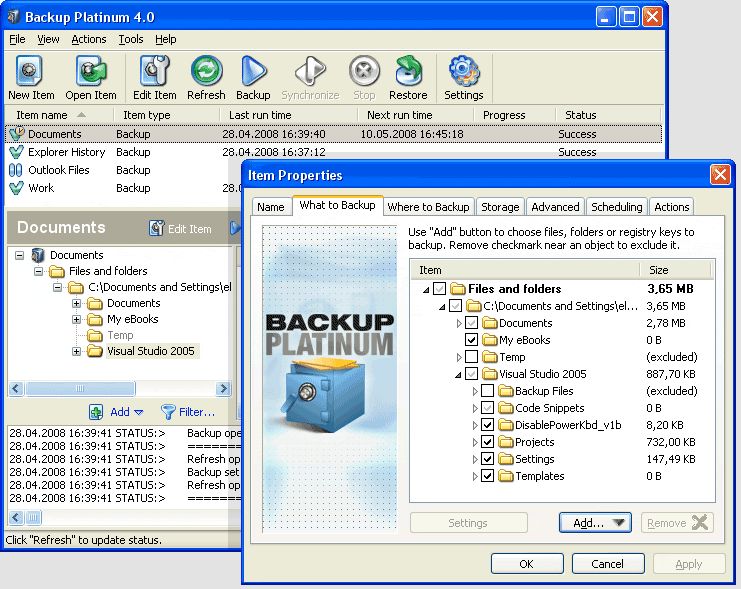Click Files and folders folder icon in dialog
Viewport: 741px width, 589px height.
pyautogui.click(x=457, y=288)
